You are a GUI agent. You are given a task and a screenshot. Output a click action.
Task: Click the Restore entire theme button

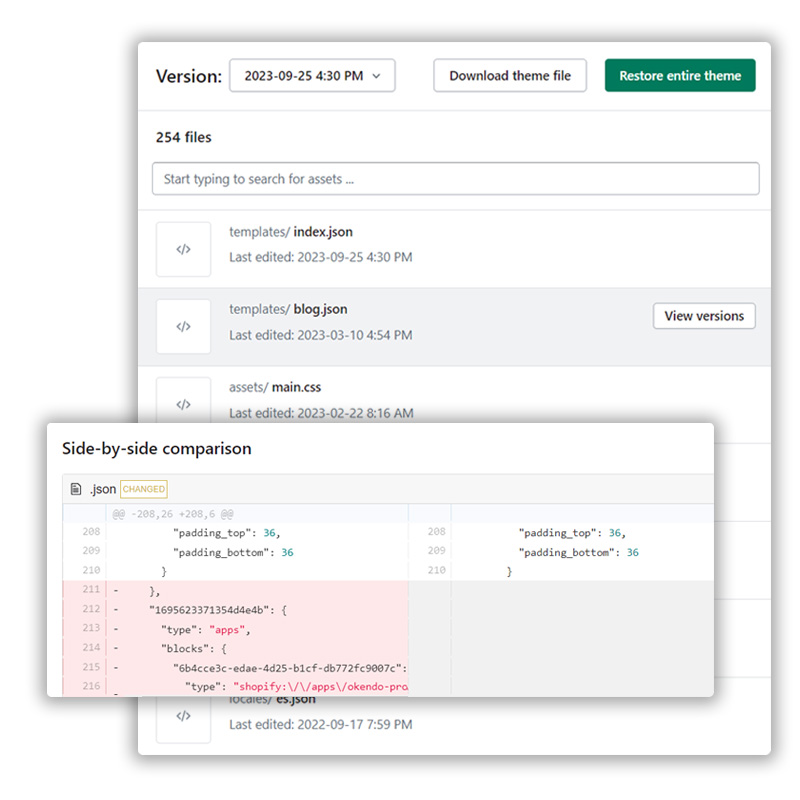680,76
